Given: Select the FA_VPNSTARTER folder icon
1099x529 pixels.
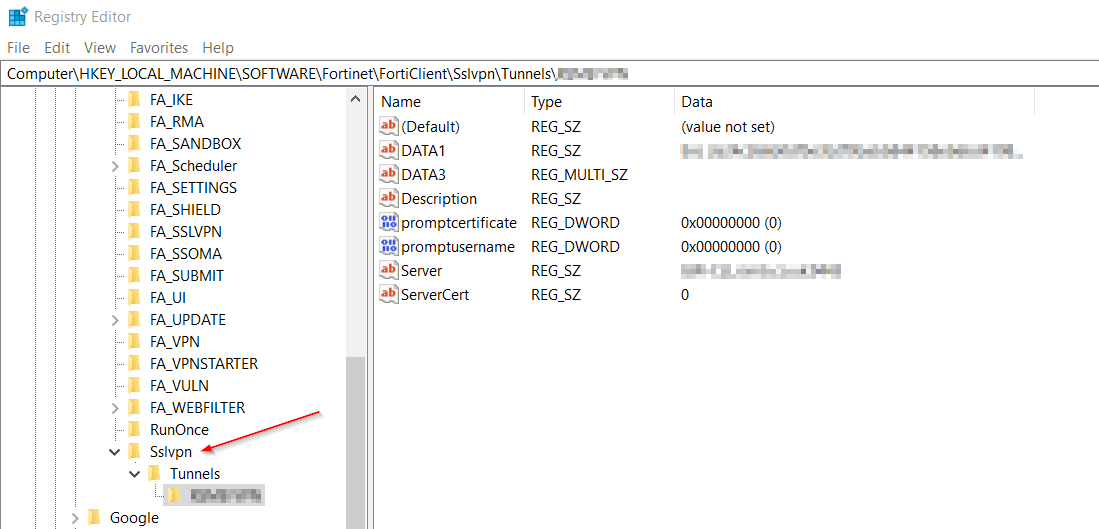Looking at the screenshot, I should point(135,364).
